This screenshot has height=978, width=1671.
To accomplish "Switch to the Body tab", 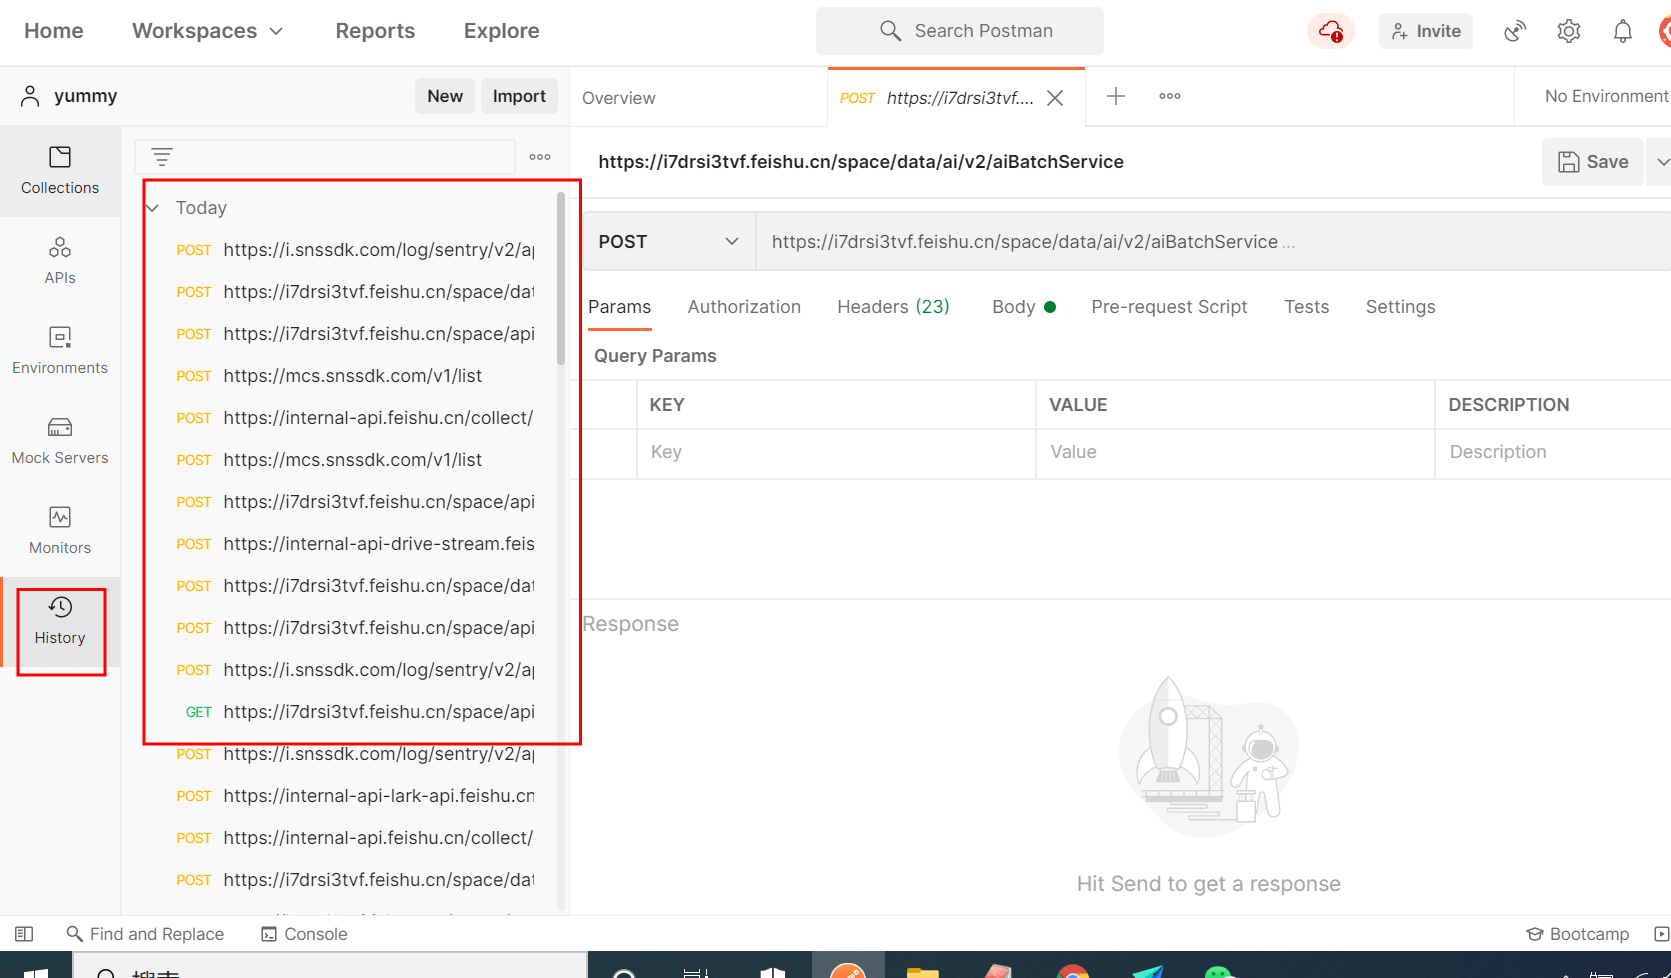I will click(1023, 307).
